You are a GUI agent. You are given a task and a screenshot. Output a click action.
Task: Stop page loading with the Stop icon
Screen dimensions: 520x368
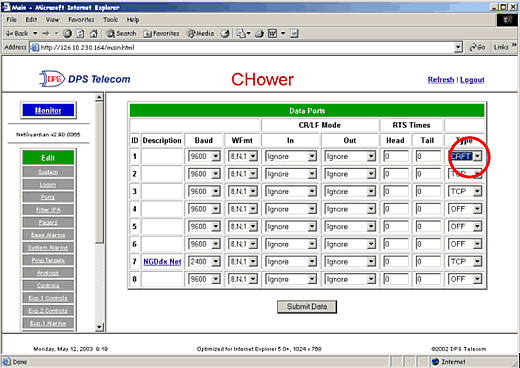68,33
